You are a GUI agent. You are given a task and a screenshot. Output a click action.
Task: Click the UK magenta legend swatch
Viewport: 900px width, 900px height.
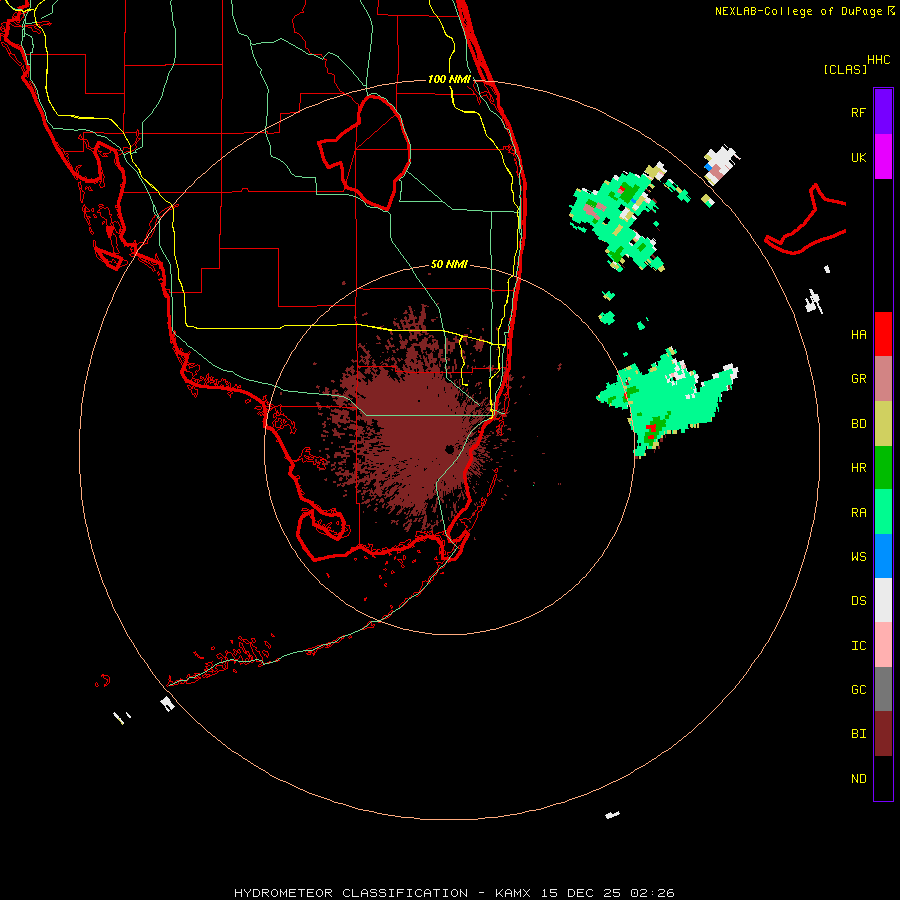(x=883, y=157)
